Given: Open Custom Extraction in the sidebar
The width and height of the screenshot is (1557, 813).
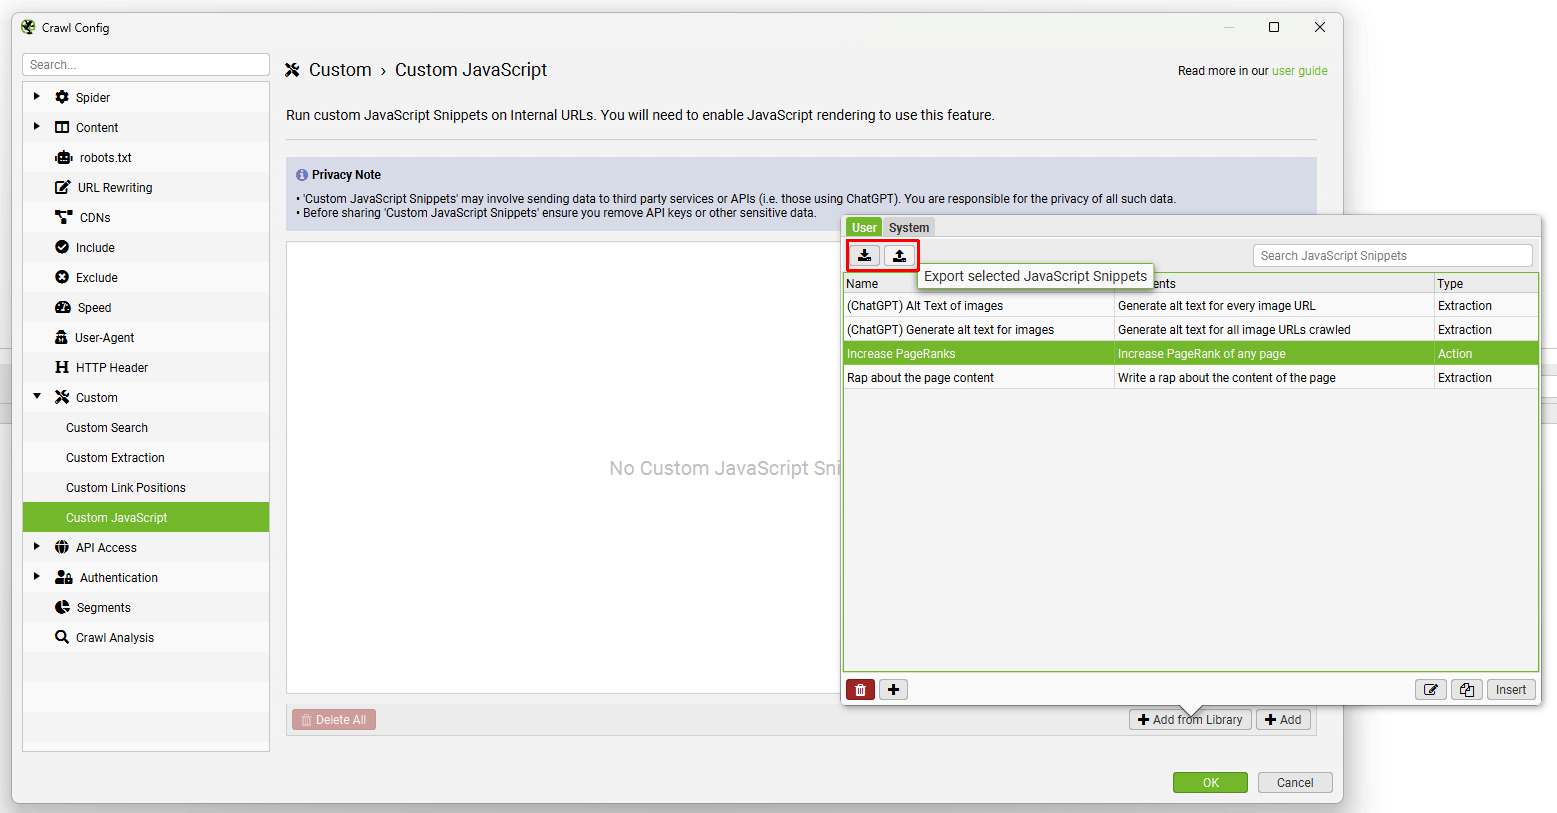Looking at the screenshot, I should (x=115, y=458).
